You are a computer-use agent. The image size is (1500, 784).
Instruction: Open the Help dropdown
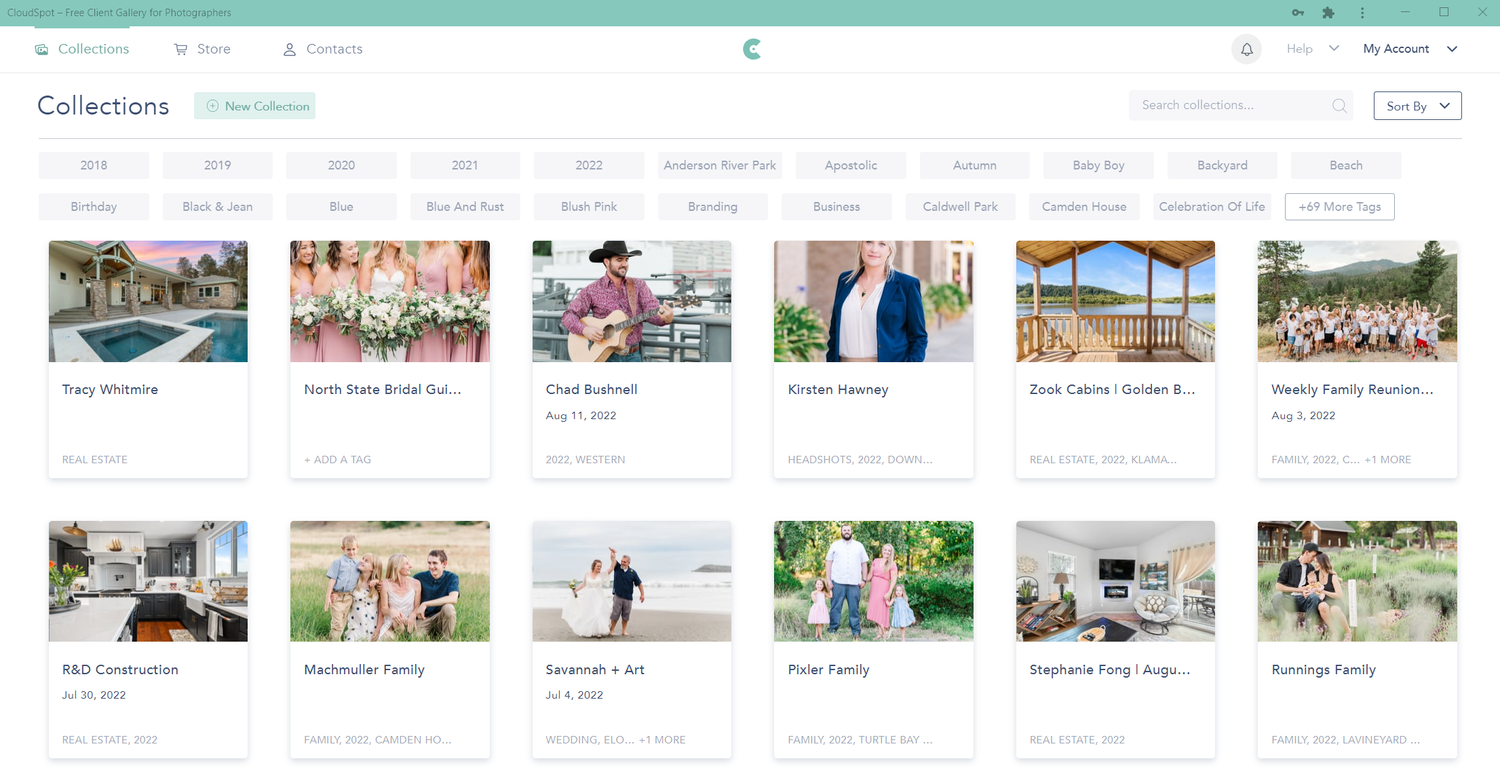(x=1310, y=48)
